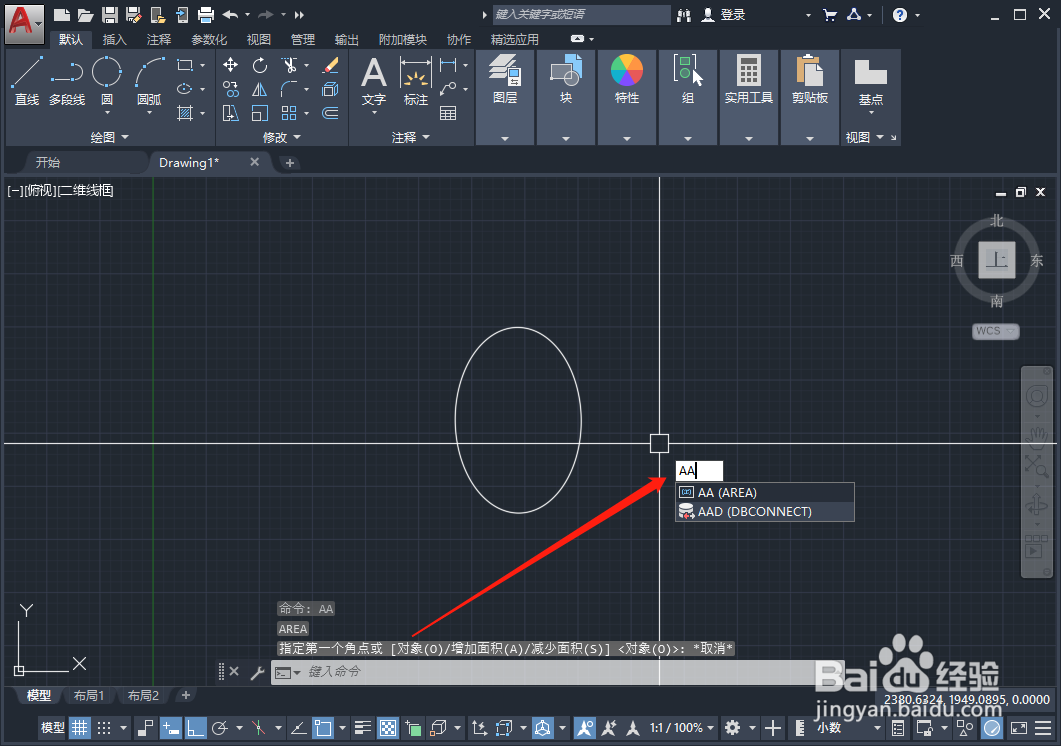Select the Line (直线) drawing tool
1061x746 pixels.
coord(26,81)
